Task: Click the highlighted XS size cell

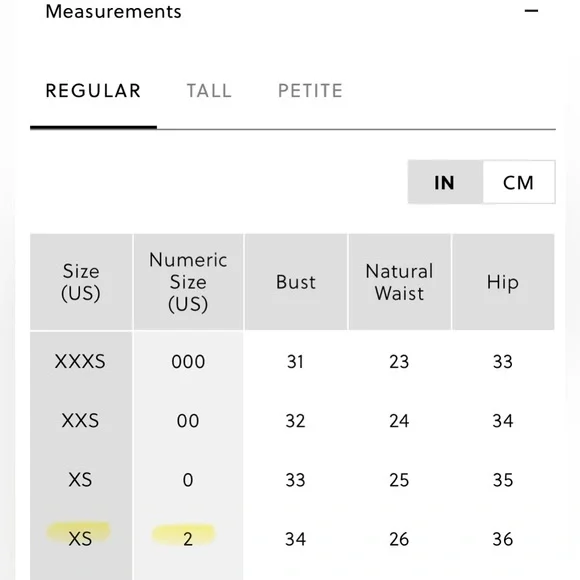Action: [80, 539]
